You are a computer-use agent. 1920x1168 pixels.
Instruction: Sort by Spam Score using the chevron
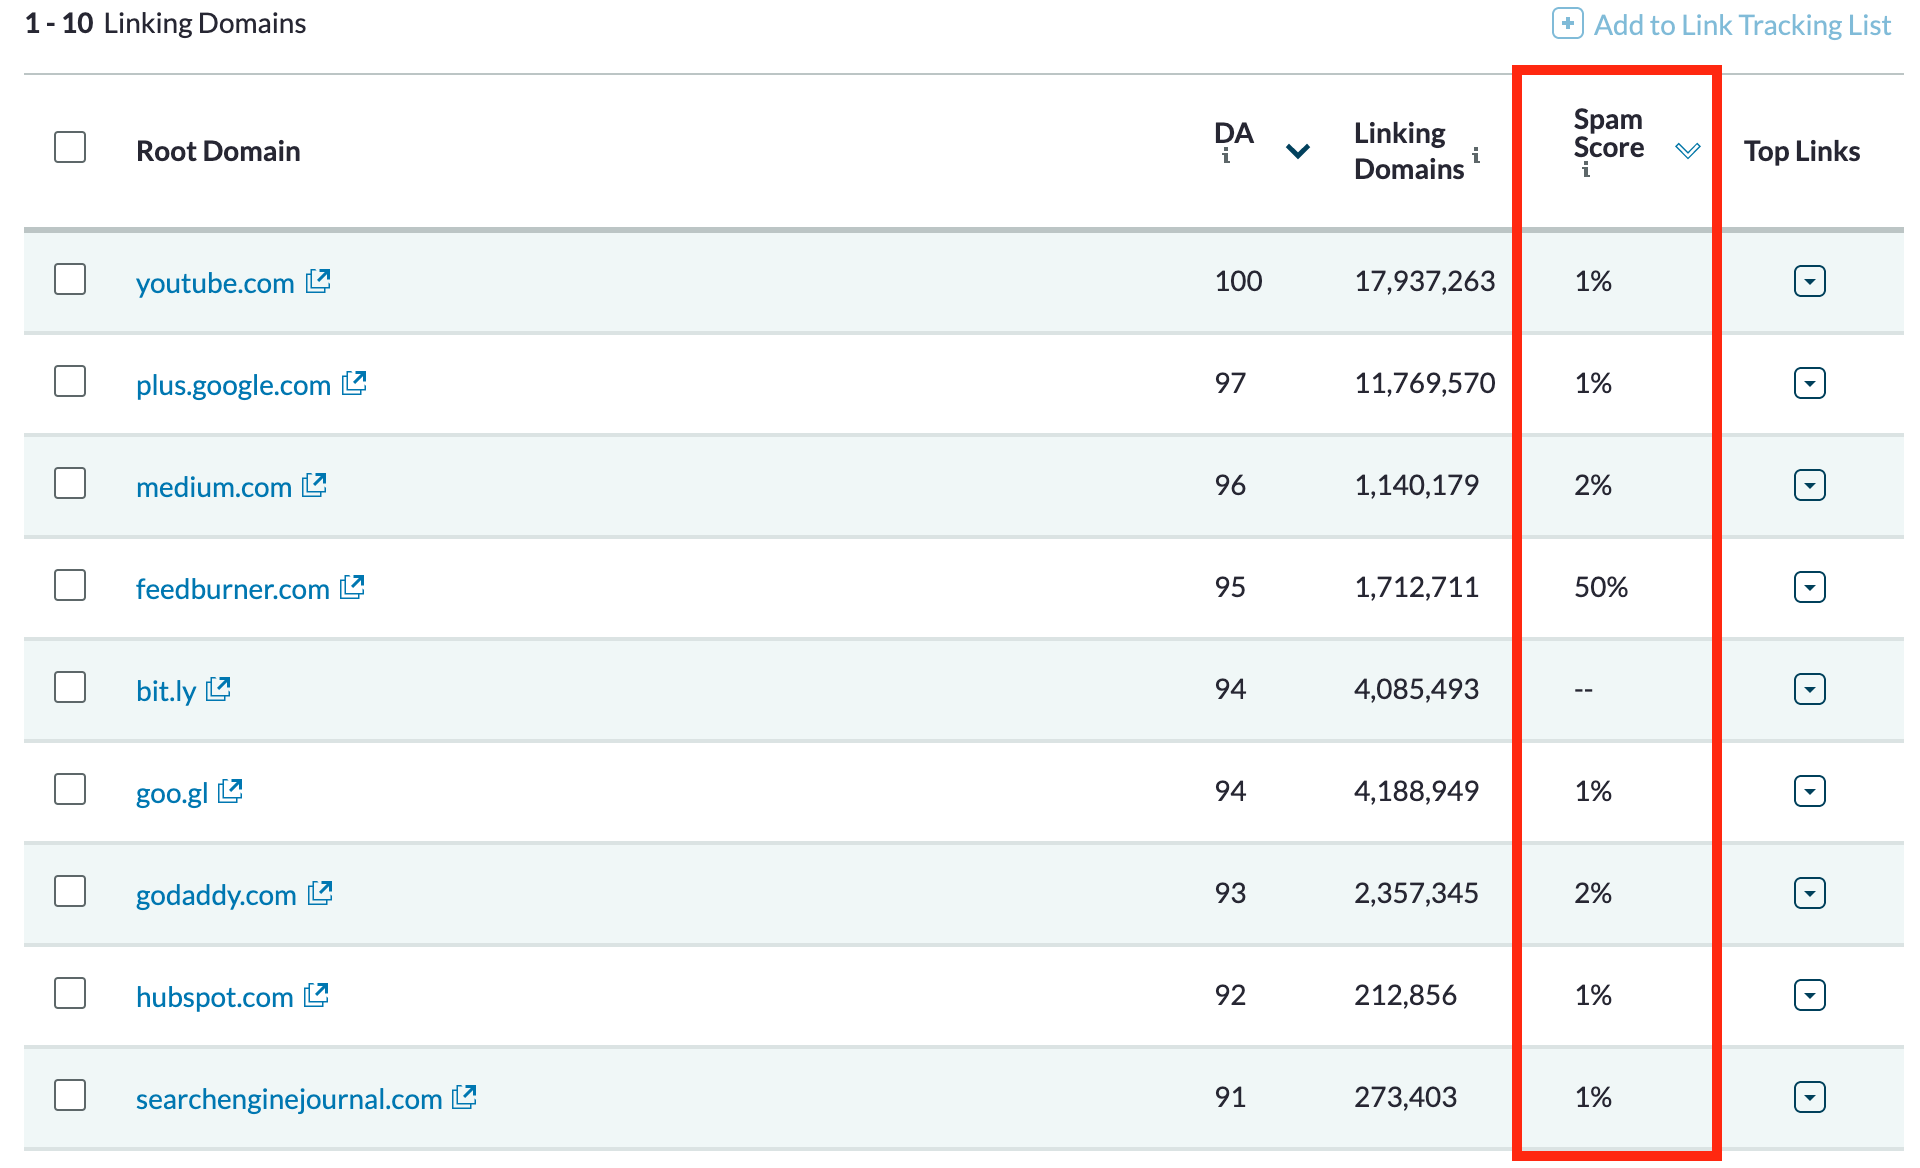point(1688,151)
